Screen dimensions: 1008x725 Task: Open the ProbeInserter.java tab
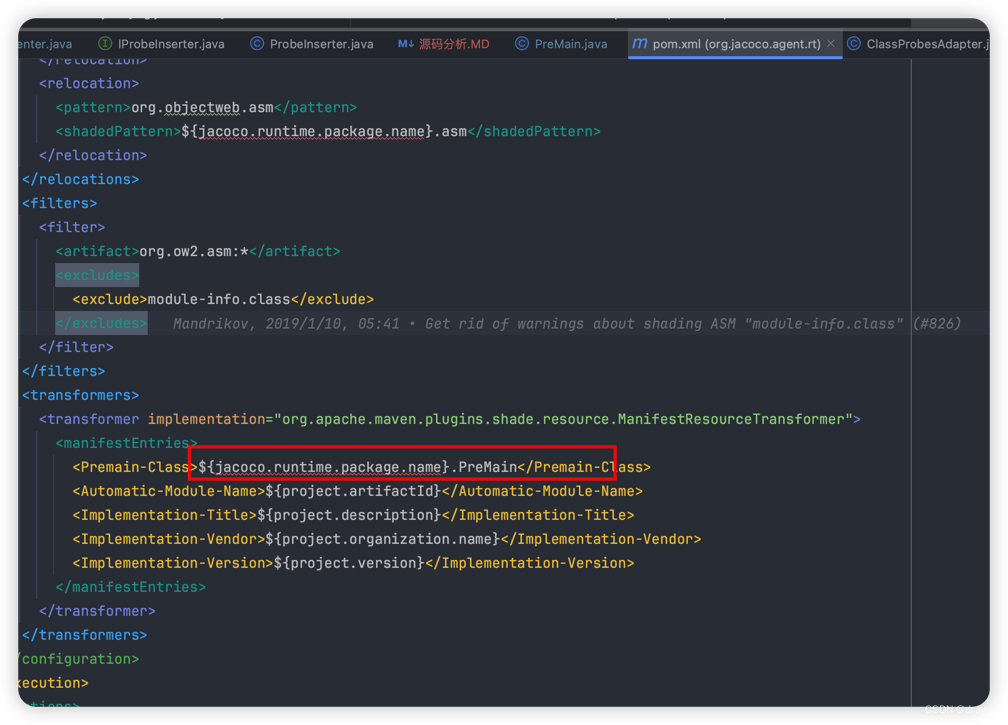tap(312, 44)
